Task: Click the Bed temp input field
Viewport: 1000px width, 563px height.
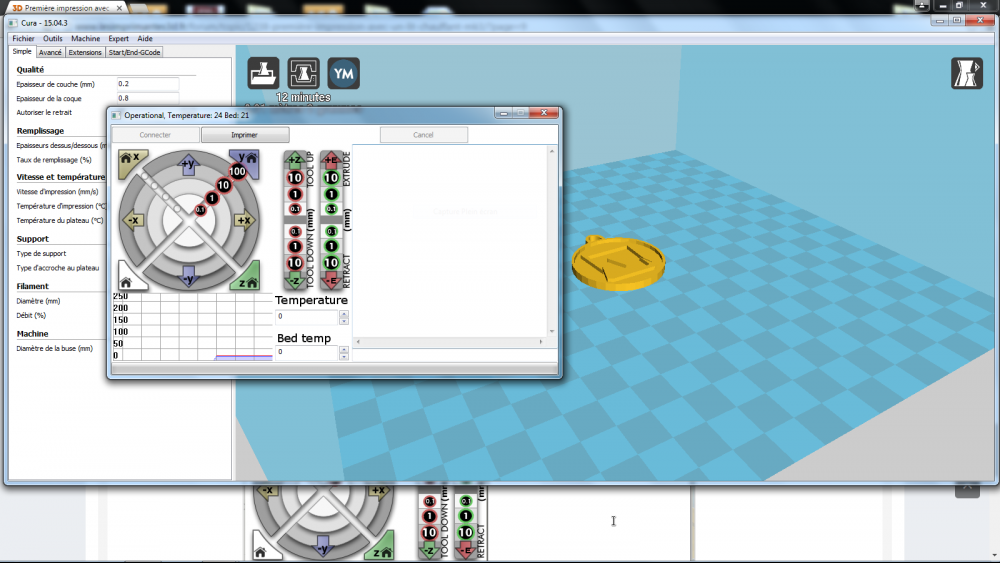Action: click(307, 353)
